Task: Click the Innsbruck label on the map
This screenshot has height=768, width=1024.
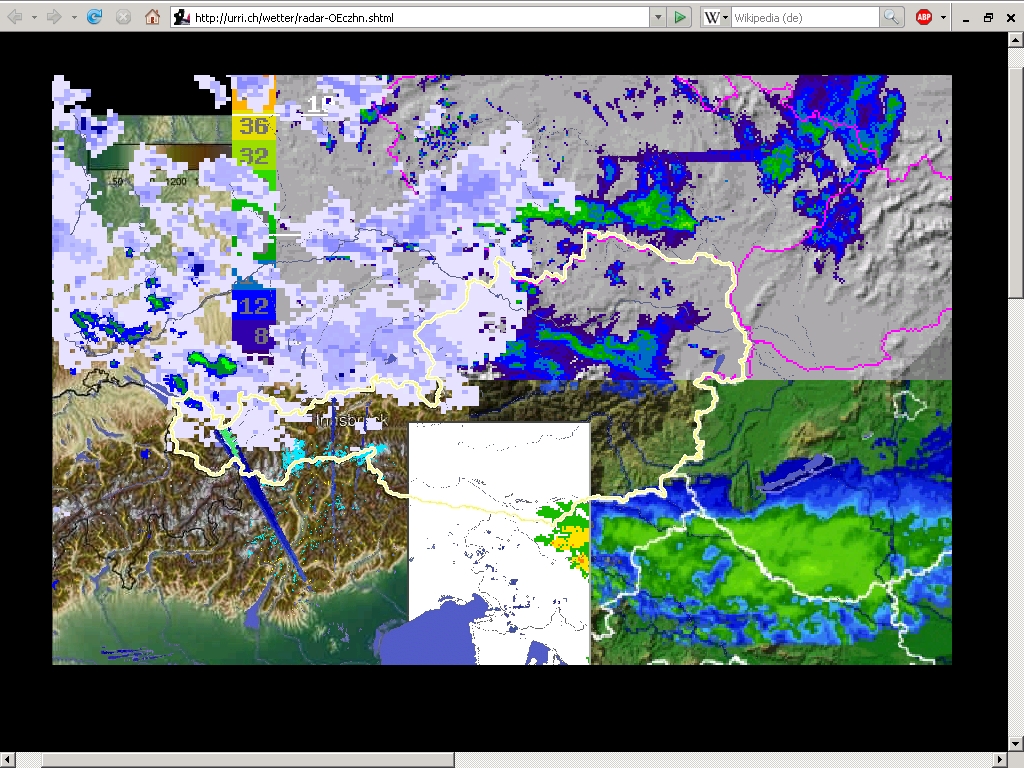Action: pos(352,421)
